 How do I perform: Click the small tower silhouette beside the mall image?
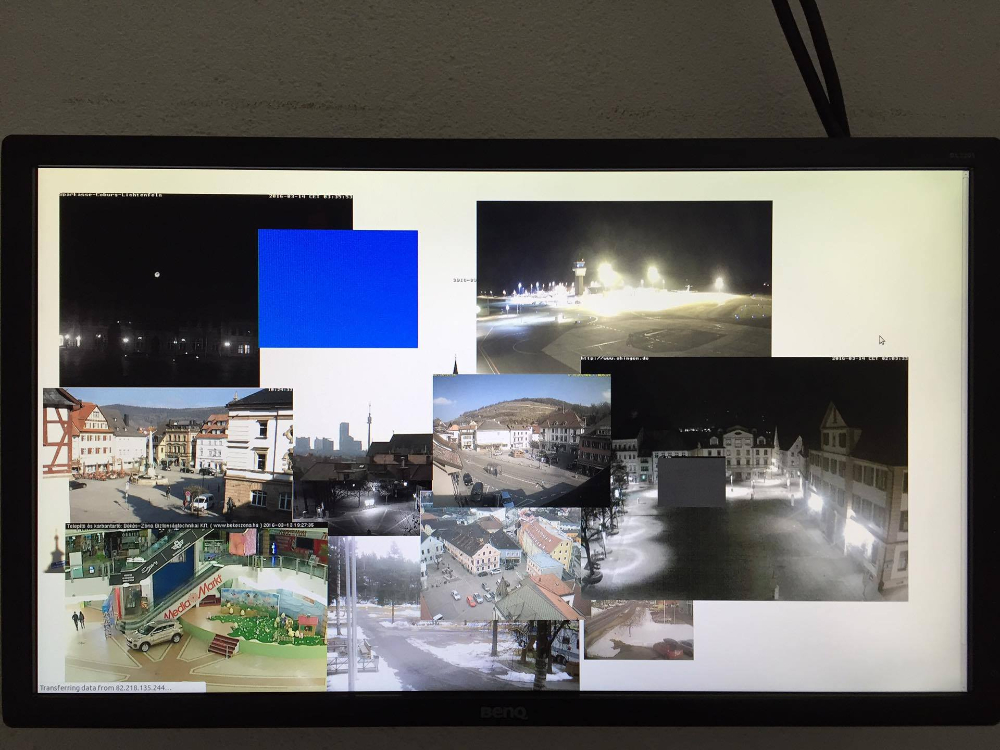55,552
